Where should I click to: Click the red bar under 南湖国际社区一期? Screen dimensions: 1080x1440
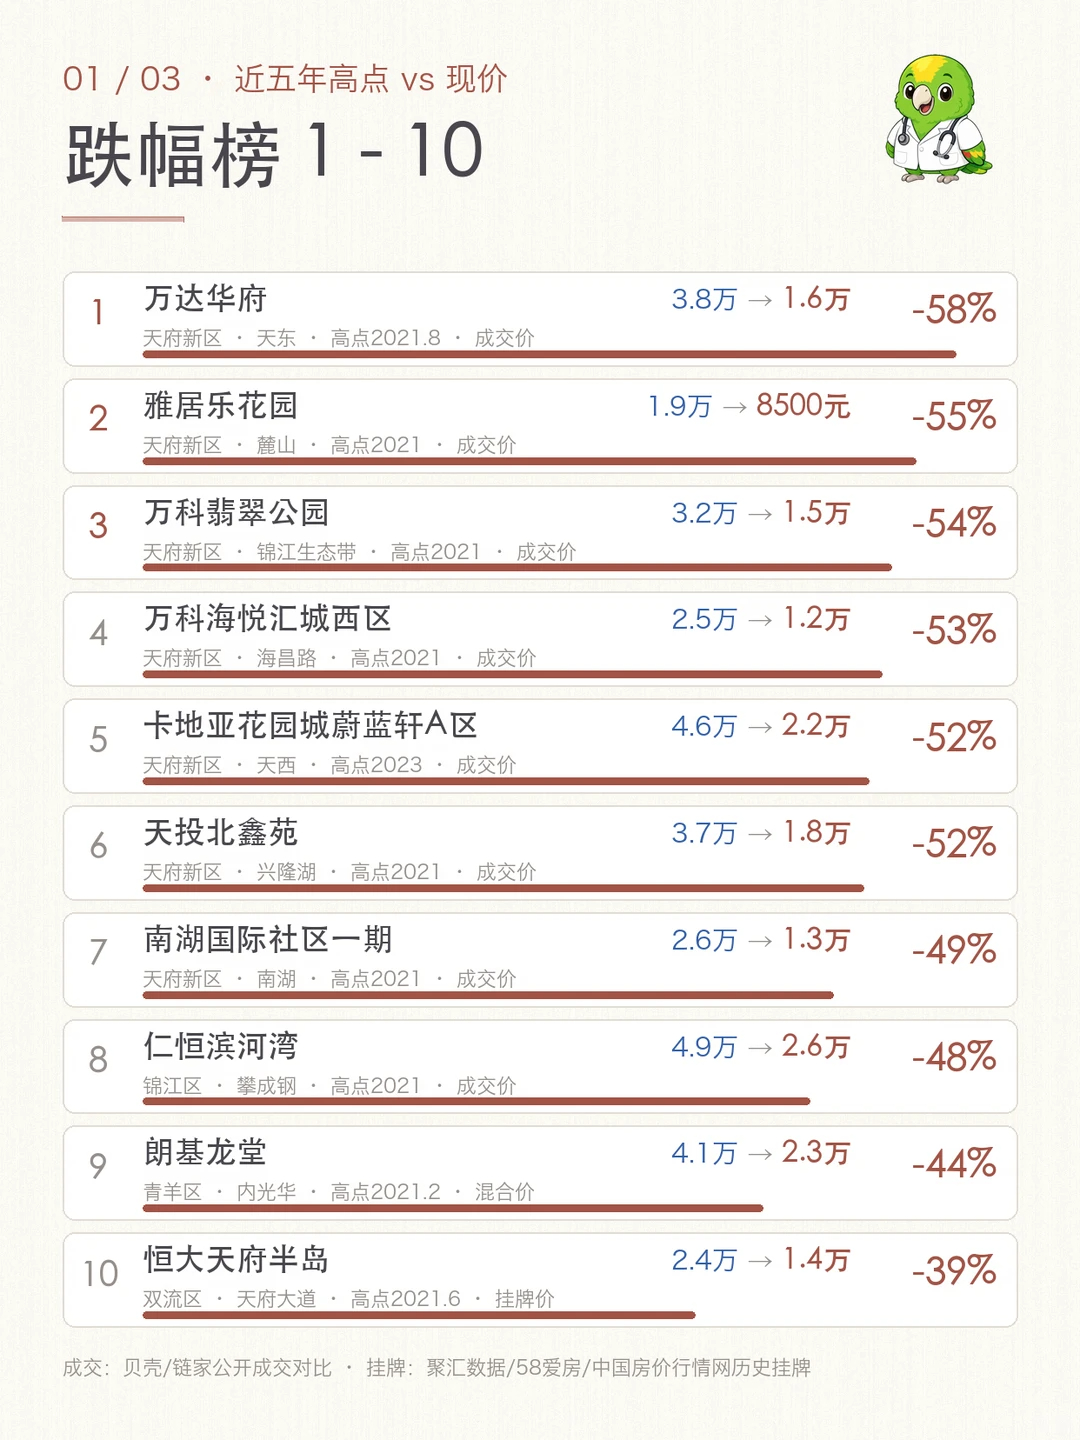(x=488, y=995)
